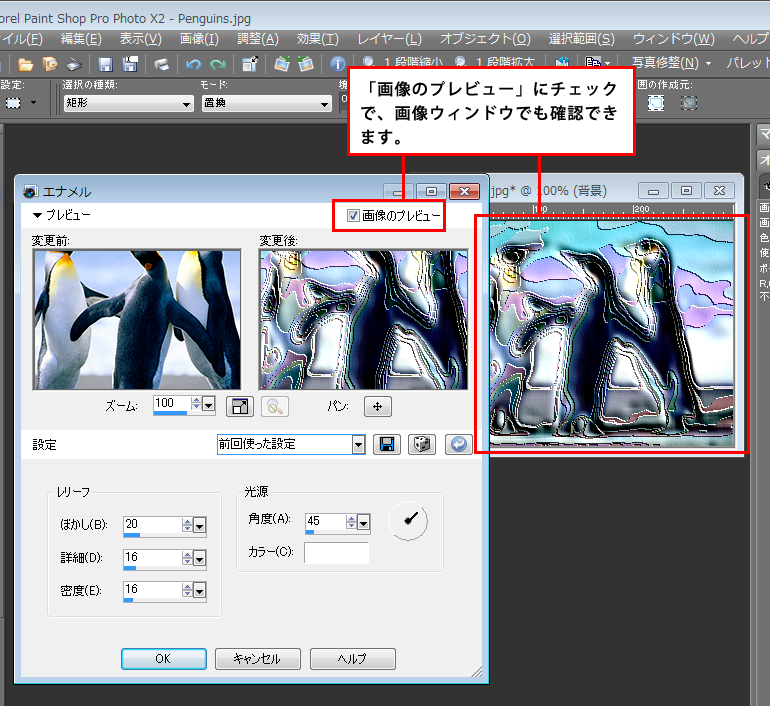Click the 密度(E) value field
Image resolution: width=770 pixels, height=706 pixels.
152,590
